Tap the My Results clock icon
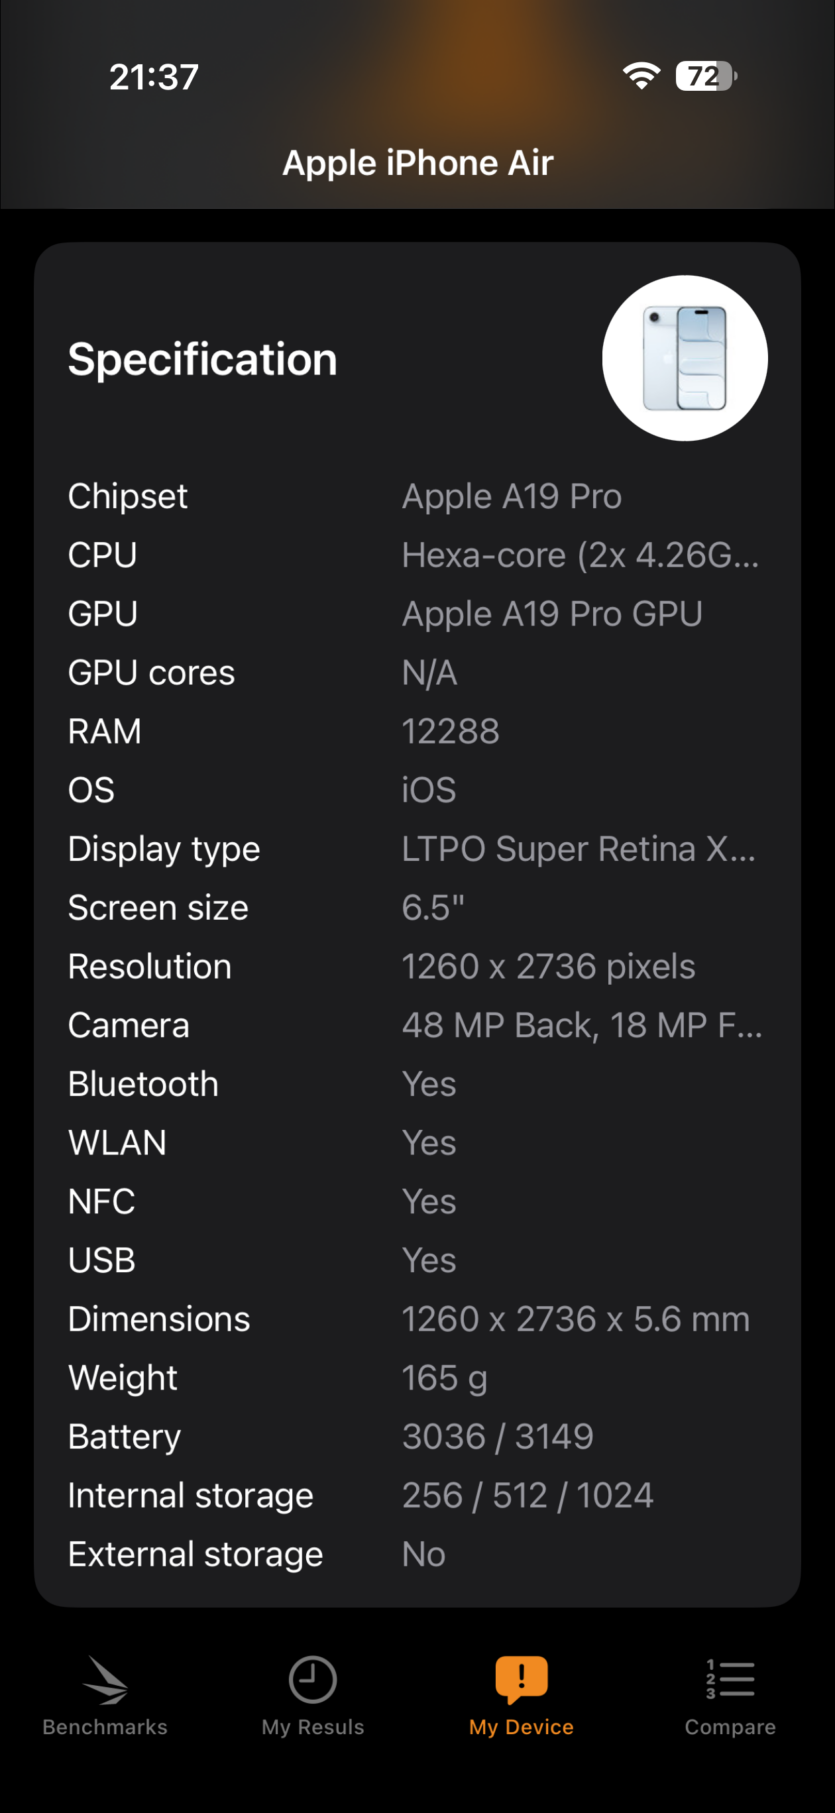Viewport: 835px width, 1813px height. pos(313,1679)
